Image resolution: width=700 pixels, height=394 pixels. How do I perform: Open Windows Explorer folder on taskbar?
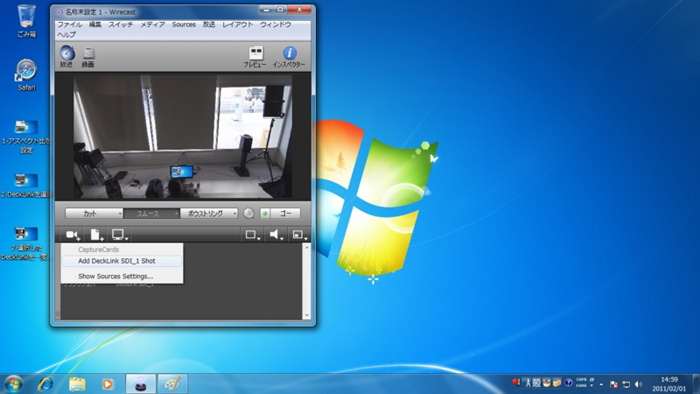pos(77,384)
